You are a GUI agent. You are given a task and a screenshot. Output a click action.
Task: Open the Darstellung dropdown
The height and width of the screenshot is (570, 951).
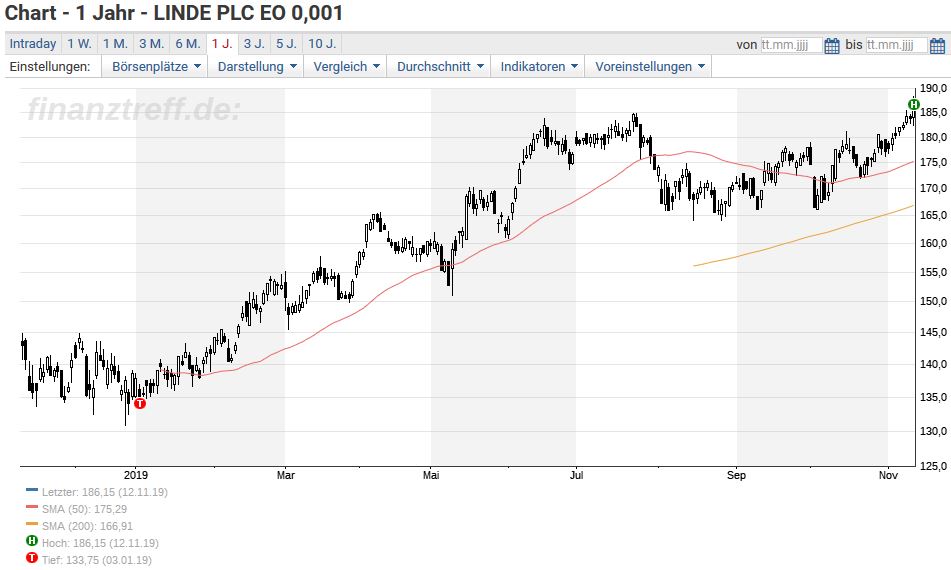click(257, 67)
